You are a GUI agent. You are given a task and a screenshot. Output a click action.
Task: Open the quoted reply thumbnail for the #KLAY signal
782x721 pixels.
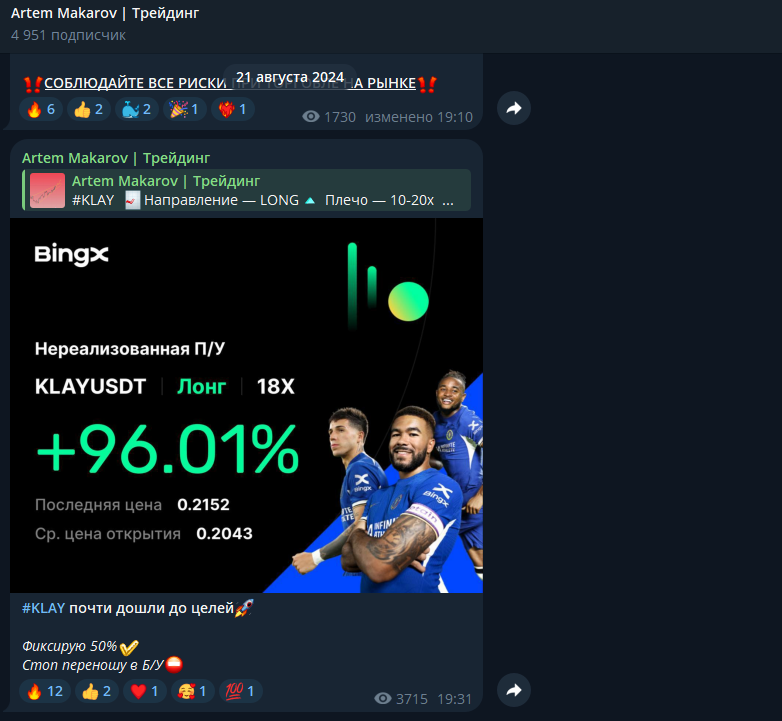point(47,190)
